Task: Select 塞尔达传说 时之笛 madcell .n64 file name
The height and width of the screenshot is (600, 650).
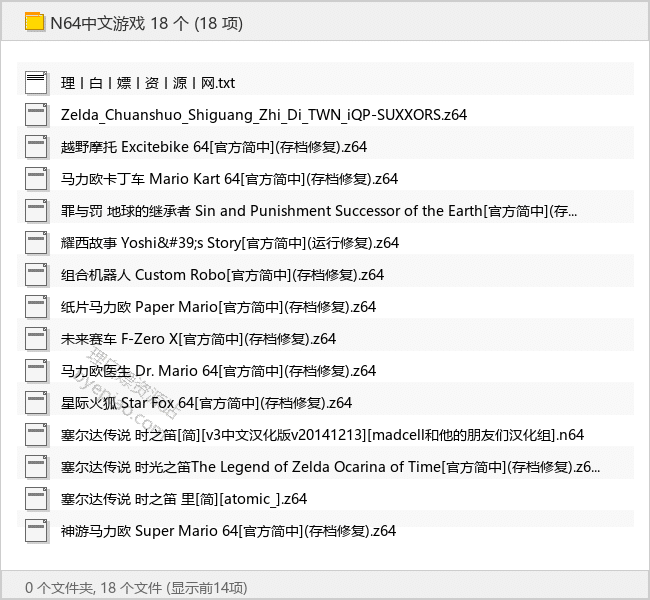Action: click(323, 435)
